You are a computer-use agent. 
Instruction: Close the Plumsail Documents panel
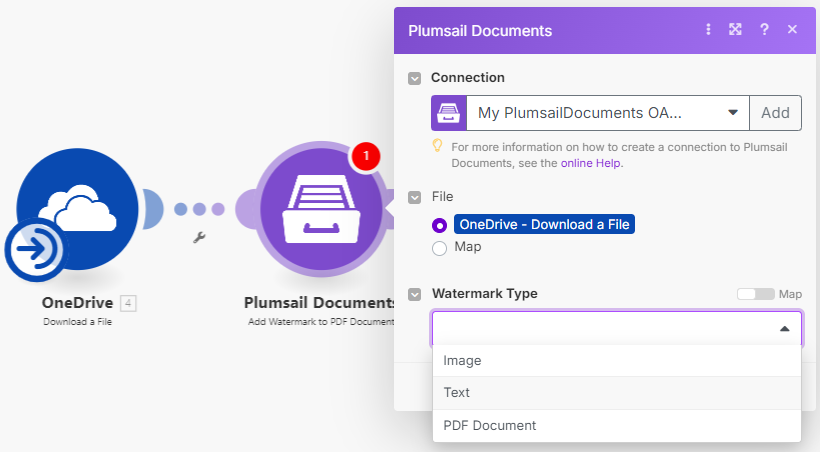tap(792, 30)
